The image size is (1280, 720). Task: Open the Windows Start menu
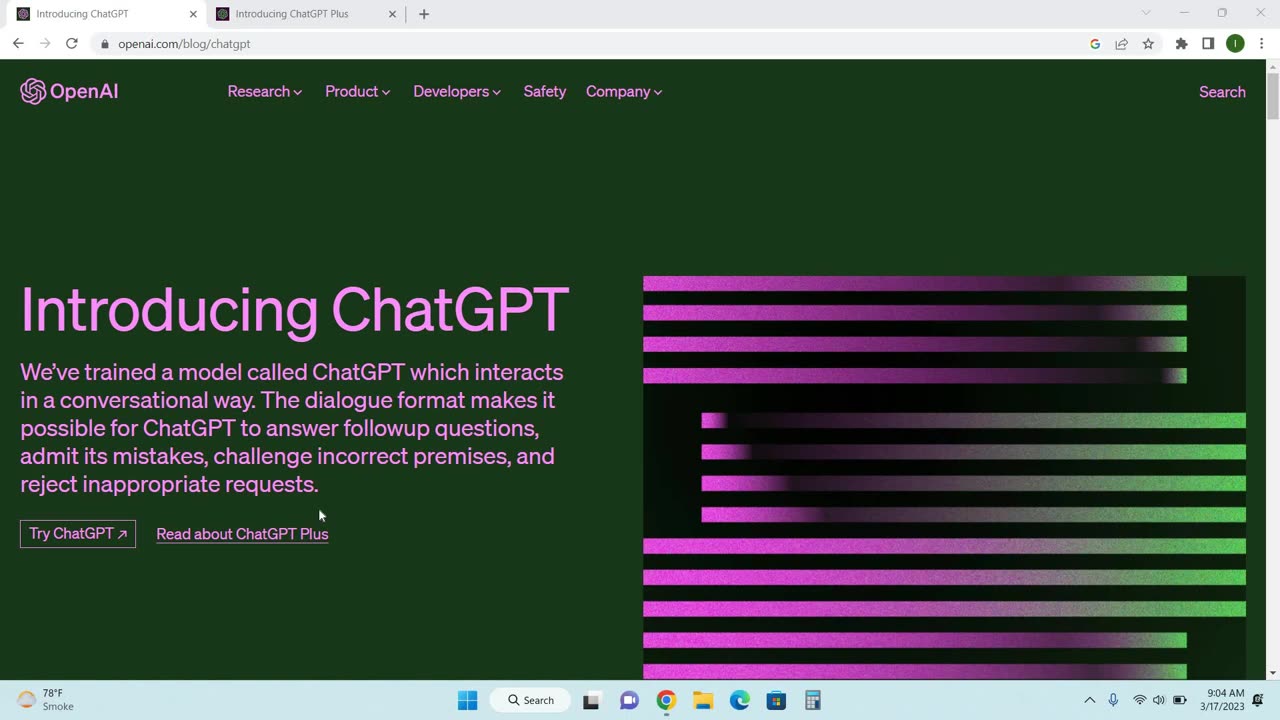coord(467,700)
